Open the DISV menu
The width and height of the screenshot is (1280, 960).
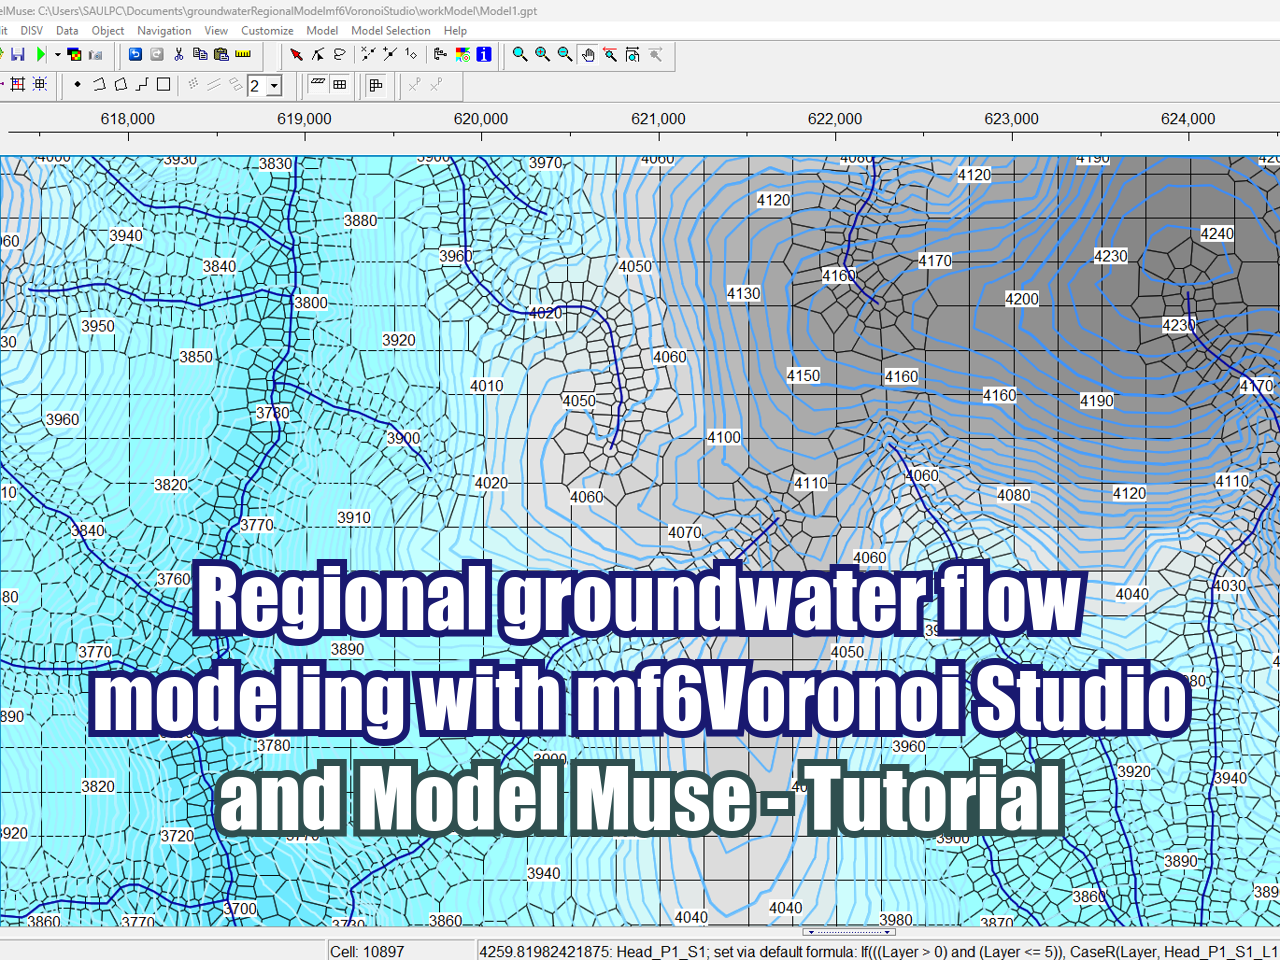tap(32, 31)
